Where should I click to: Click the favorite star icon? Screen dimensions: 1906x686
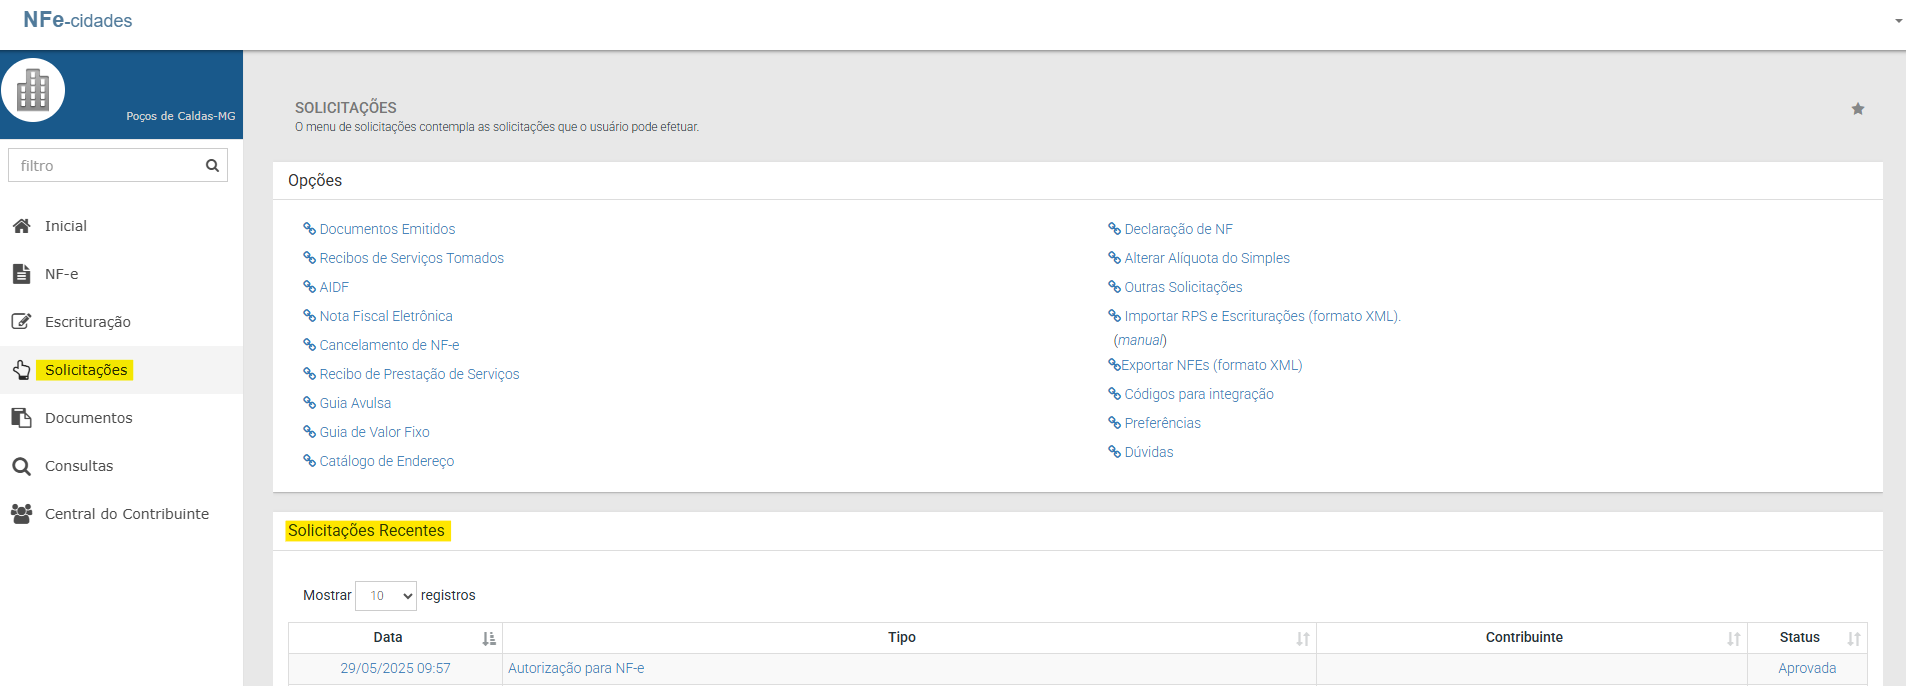point(1858,109)
